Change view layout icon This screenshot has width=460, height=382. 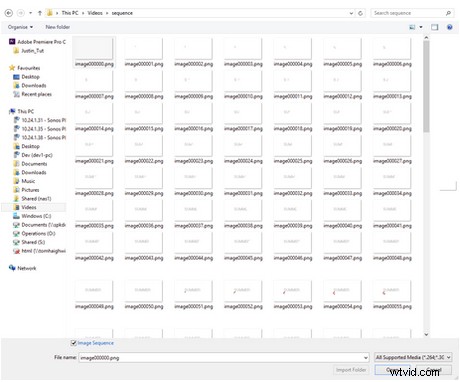(412, 27)
